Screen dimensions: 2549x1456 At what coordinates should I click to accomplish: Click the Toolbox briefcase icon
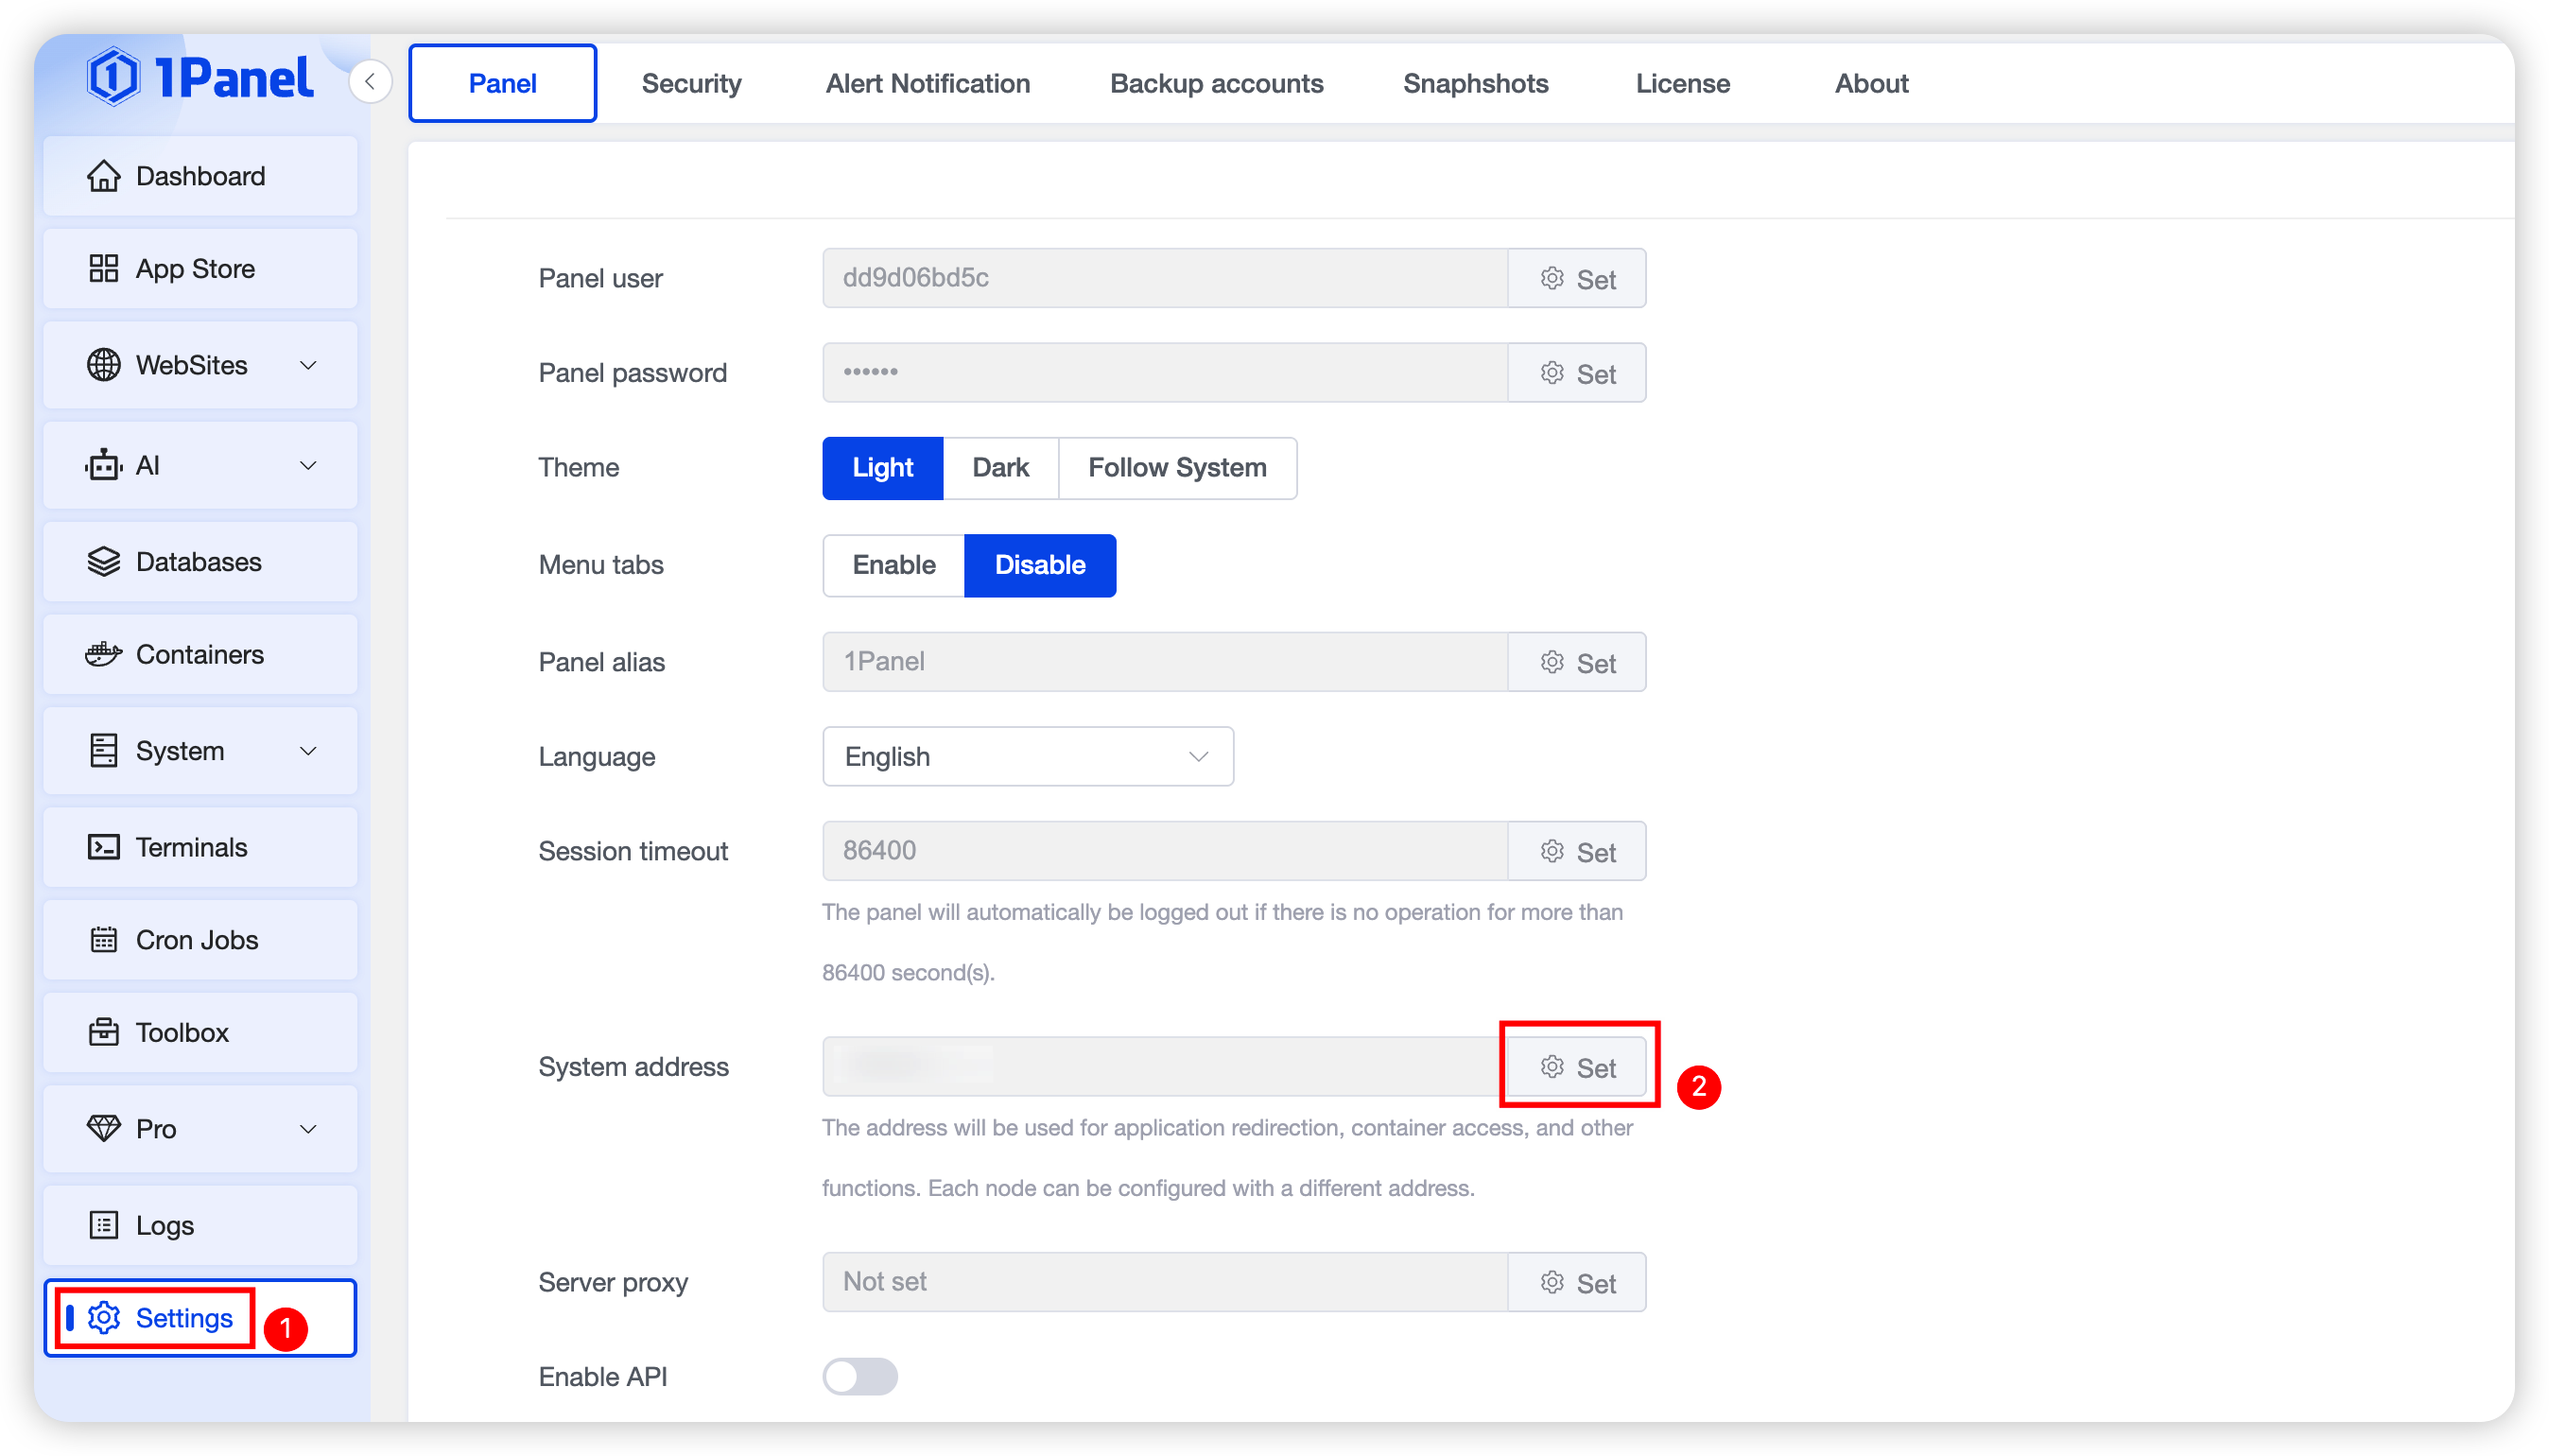coord(103,1032)
